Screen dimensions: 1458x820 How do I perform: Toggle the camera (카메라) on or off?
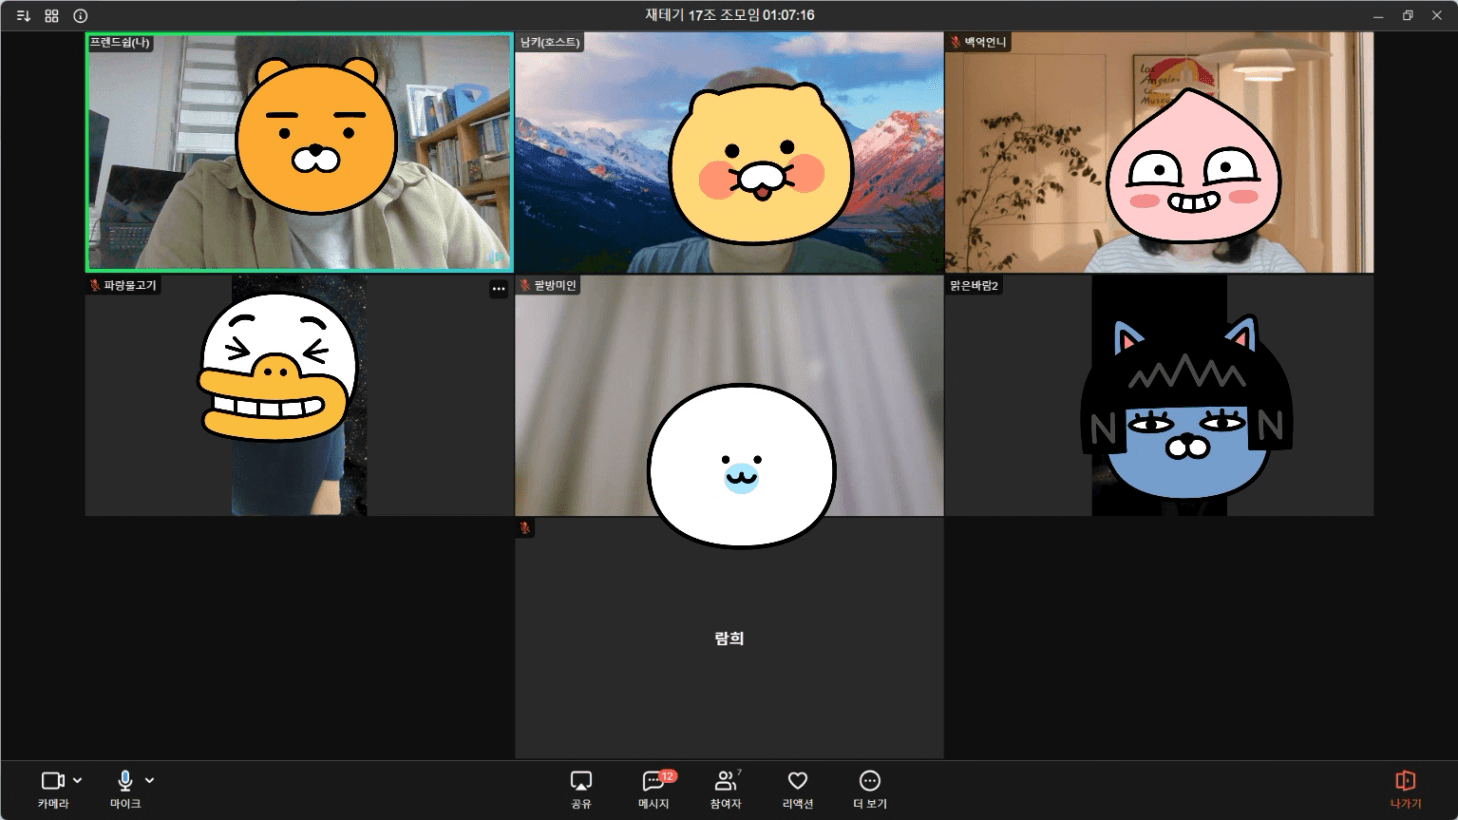click(52, 787)
